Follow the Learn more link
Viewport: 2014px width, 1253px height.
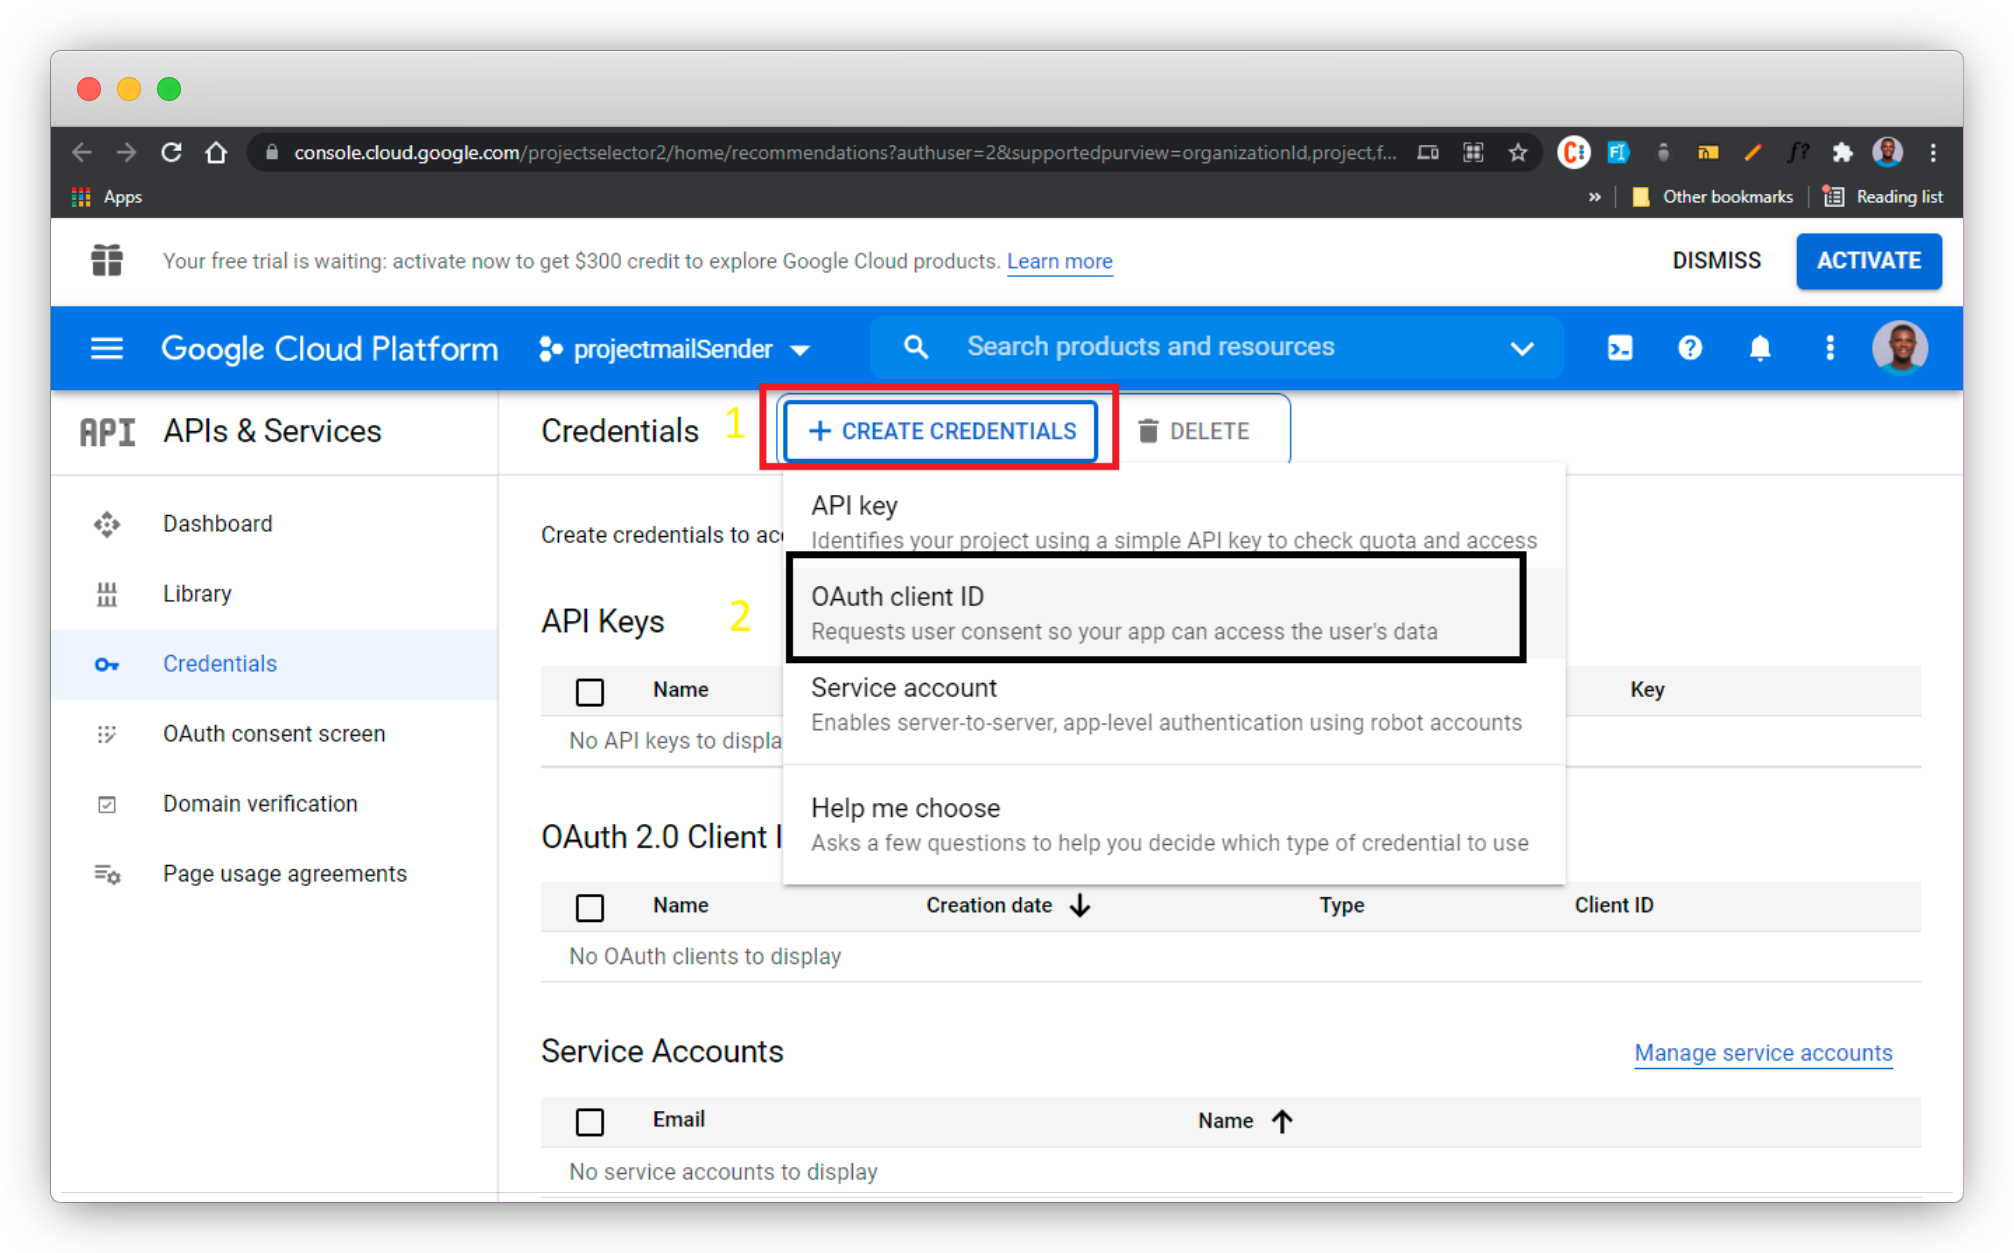coord(1059,261)
